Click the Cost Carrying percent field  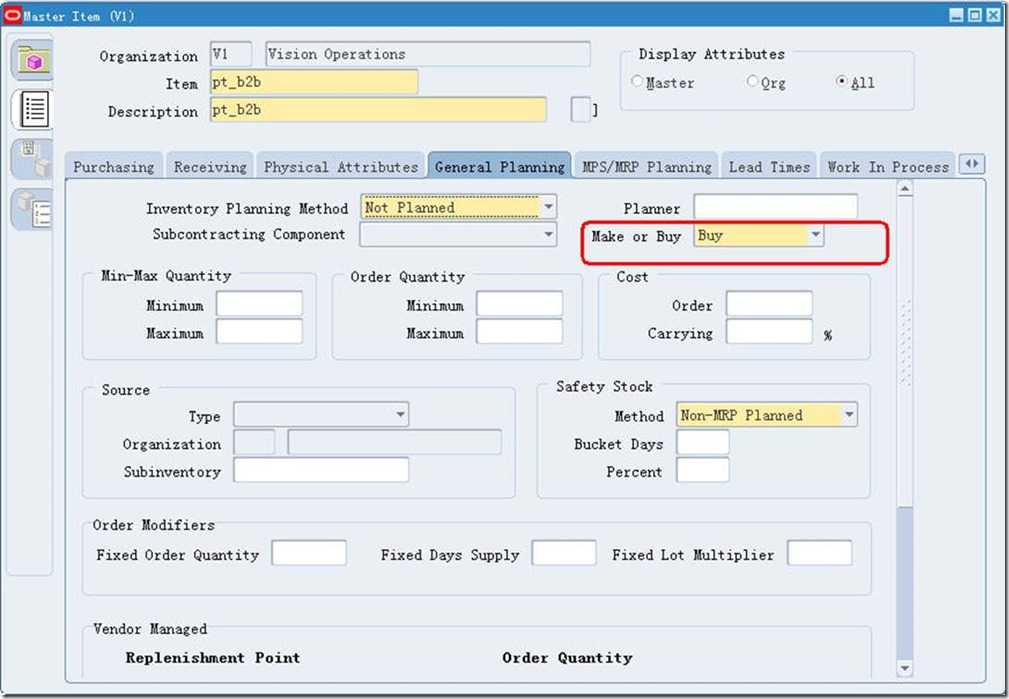click(x=770, y=331)
